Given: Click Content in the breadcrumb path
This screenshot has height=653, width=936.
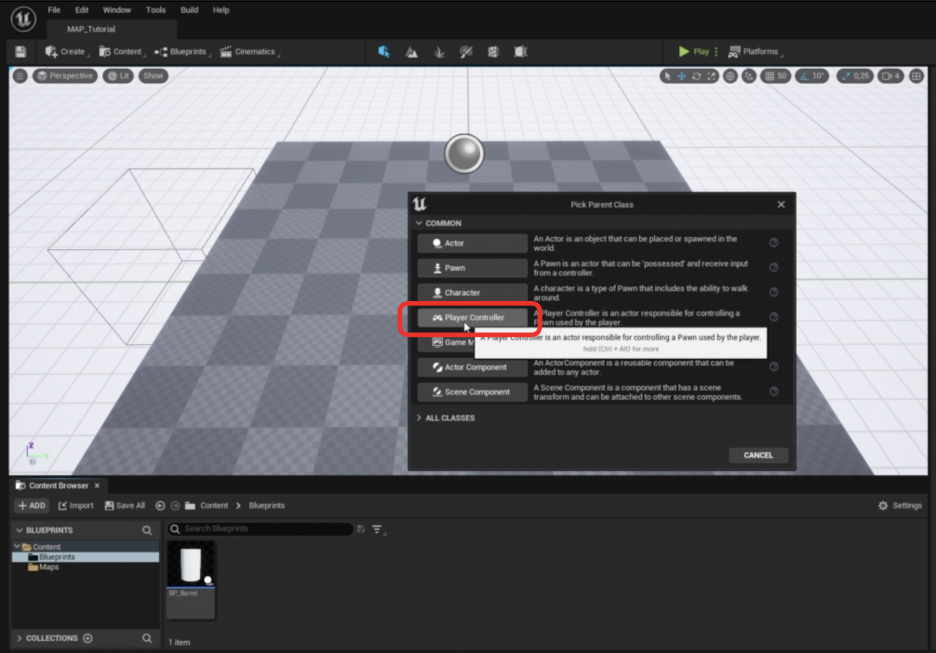Looking at the screenshot, I should 214,506.
